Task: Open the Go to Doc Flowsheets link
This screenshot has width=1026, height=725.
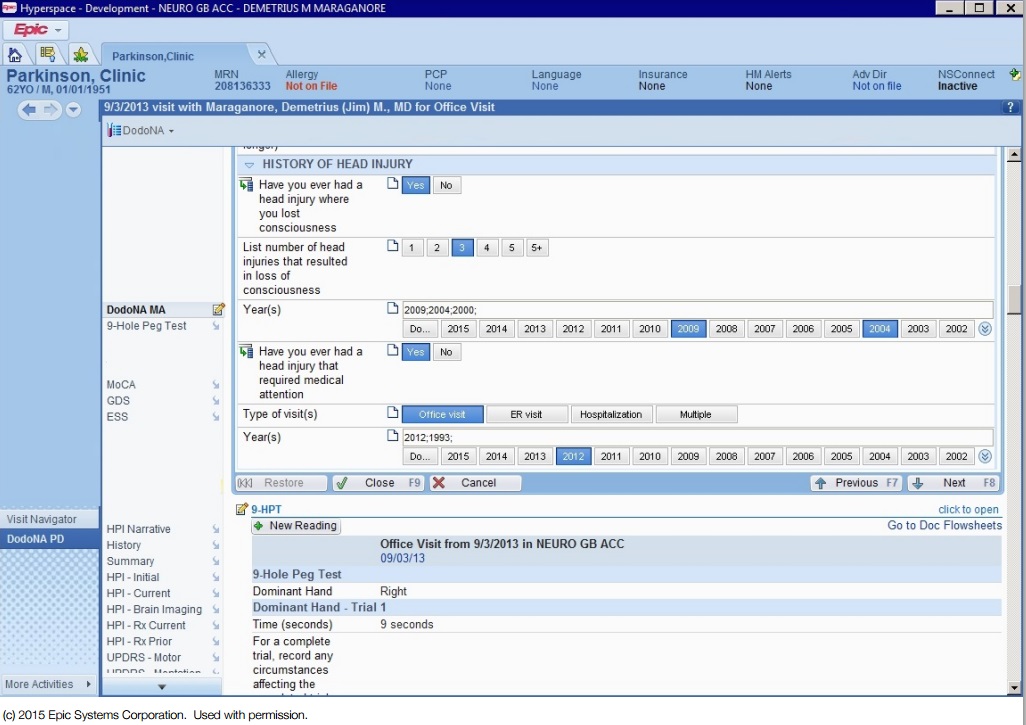Action: click(944, 525)
